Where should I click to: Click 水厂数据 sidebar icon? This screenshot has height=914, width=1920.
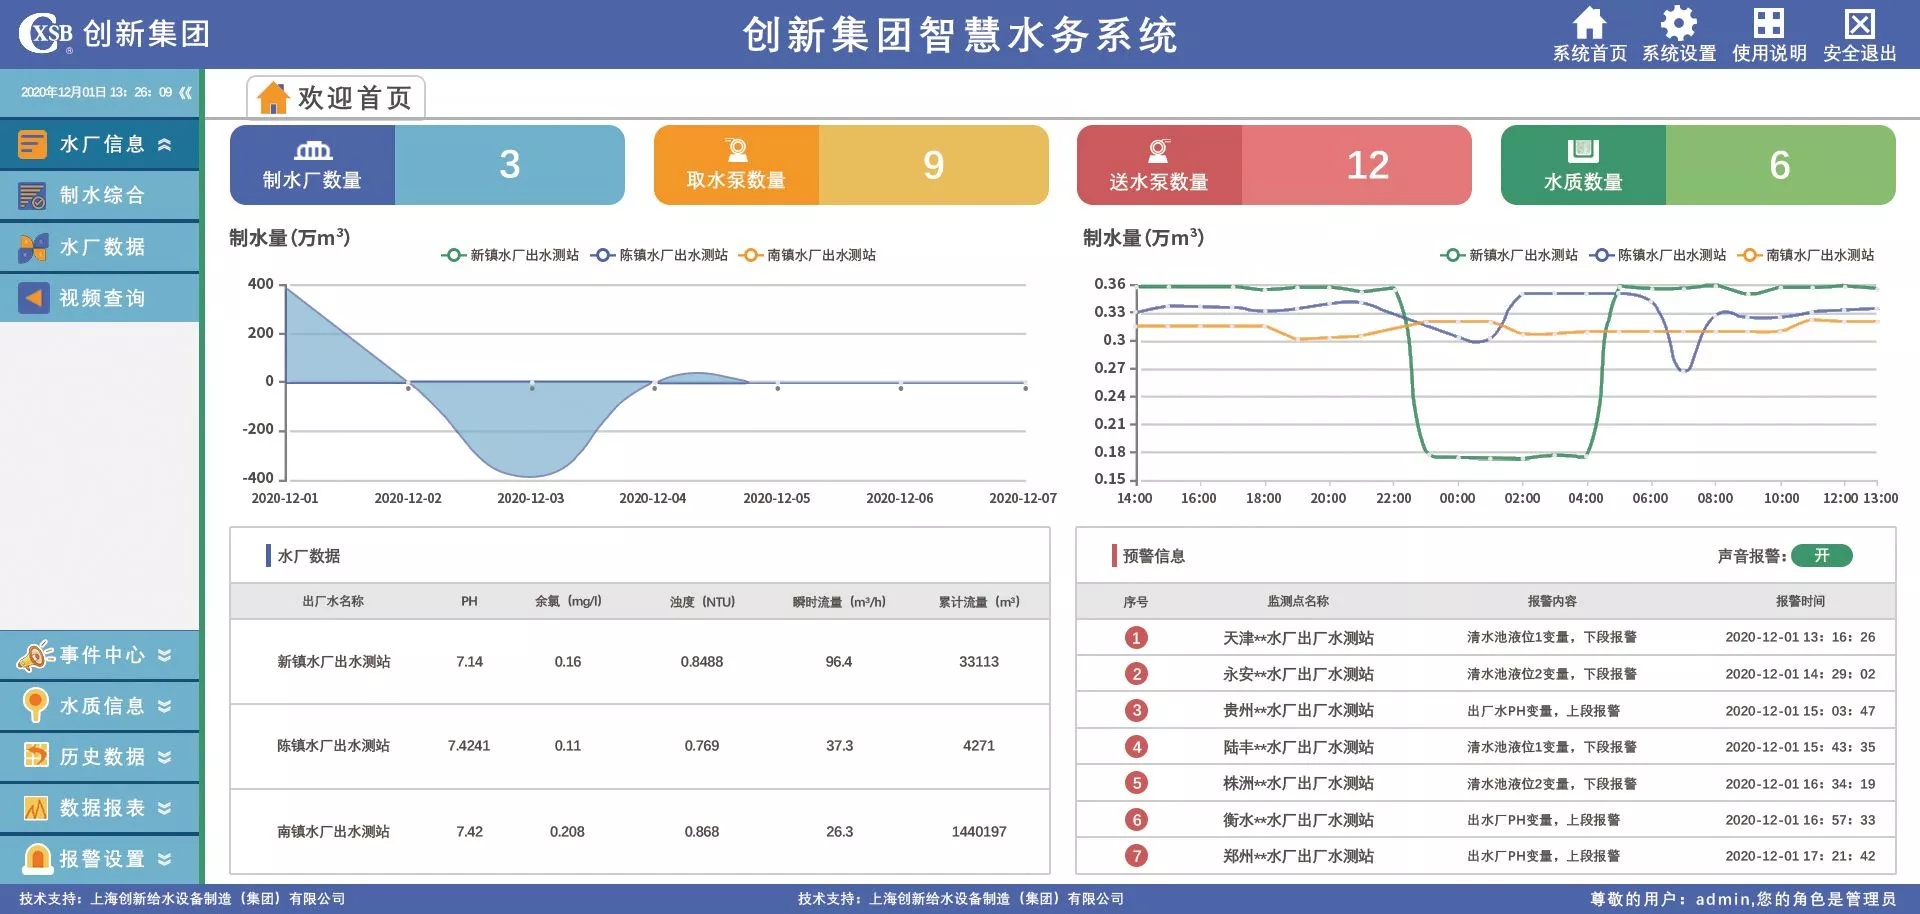click(x=32, y=247)
